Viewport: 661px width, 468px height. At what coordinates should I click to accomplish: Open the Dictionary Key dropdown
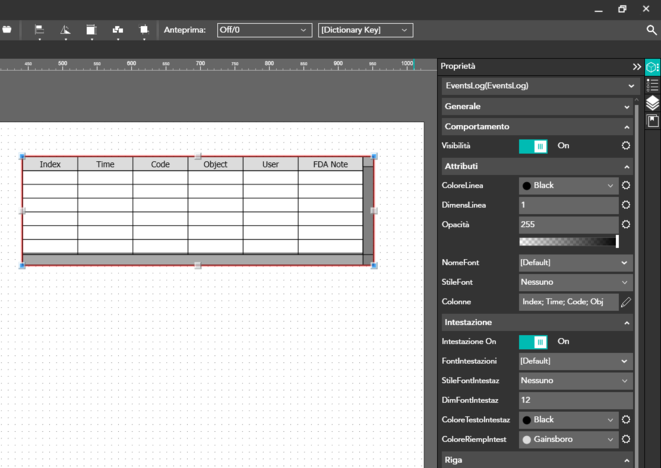[365, 30]
